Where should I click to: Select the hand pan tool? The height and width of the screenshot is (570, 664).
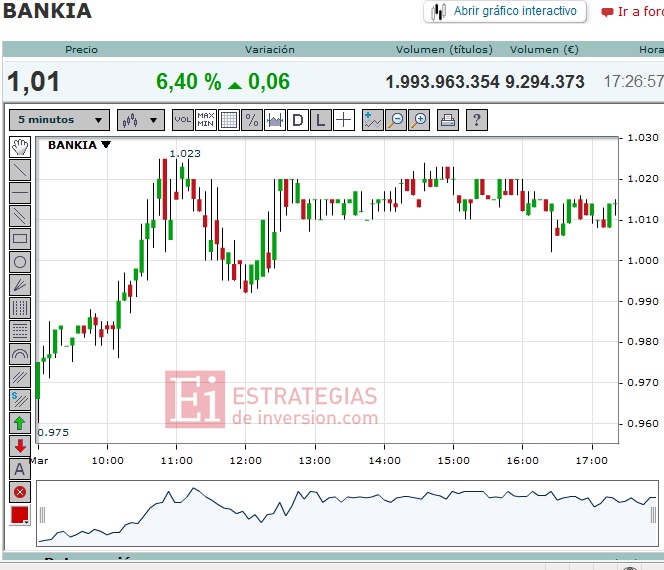(20, 147)
